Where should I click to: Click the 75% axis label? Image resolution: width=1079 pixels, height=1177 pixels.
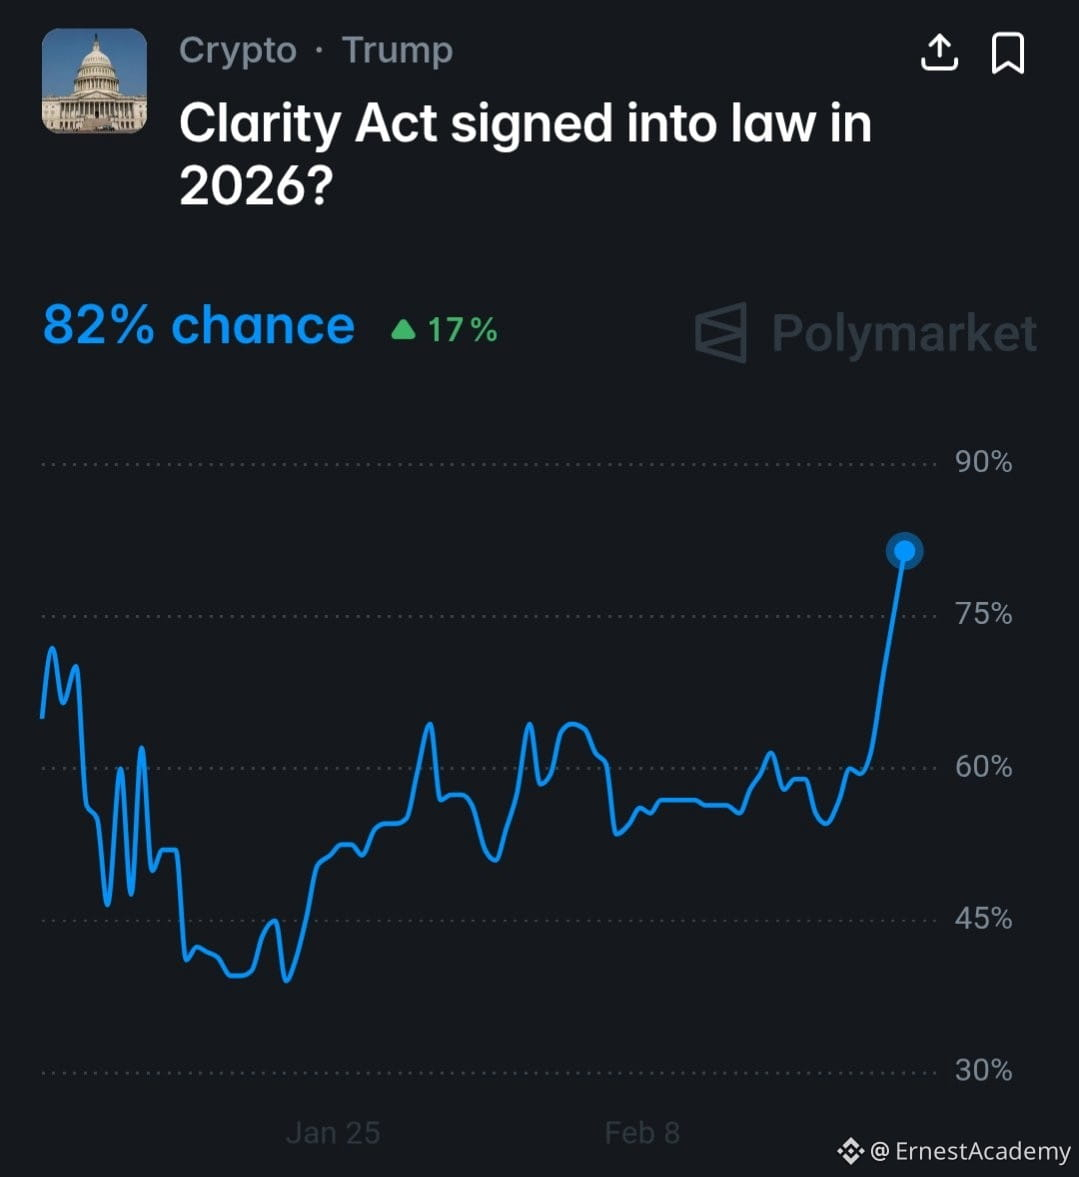pyautogui.click(x=983, y=614)
